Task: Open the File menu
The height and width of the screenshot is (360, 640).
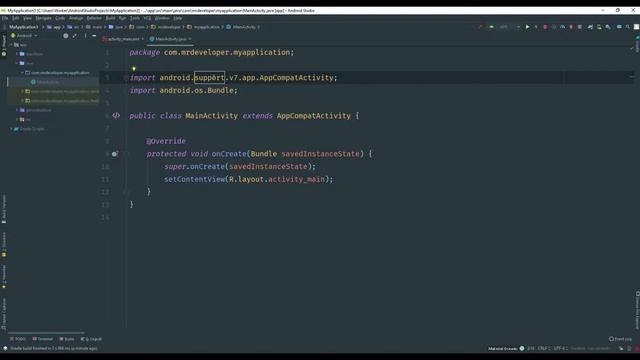Action: (x=5, y=18)
